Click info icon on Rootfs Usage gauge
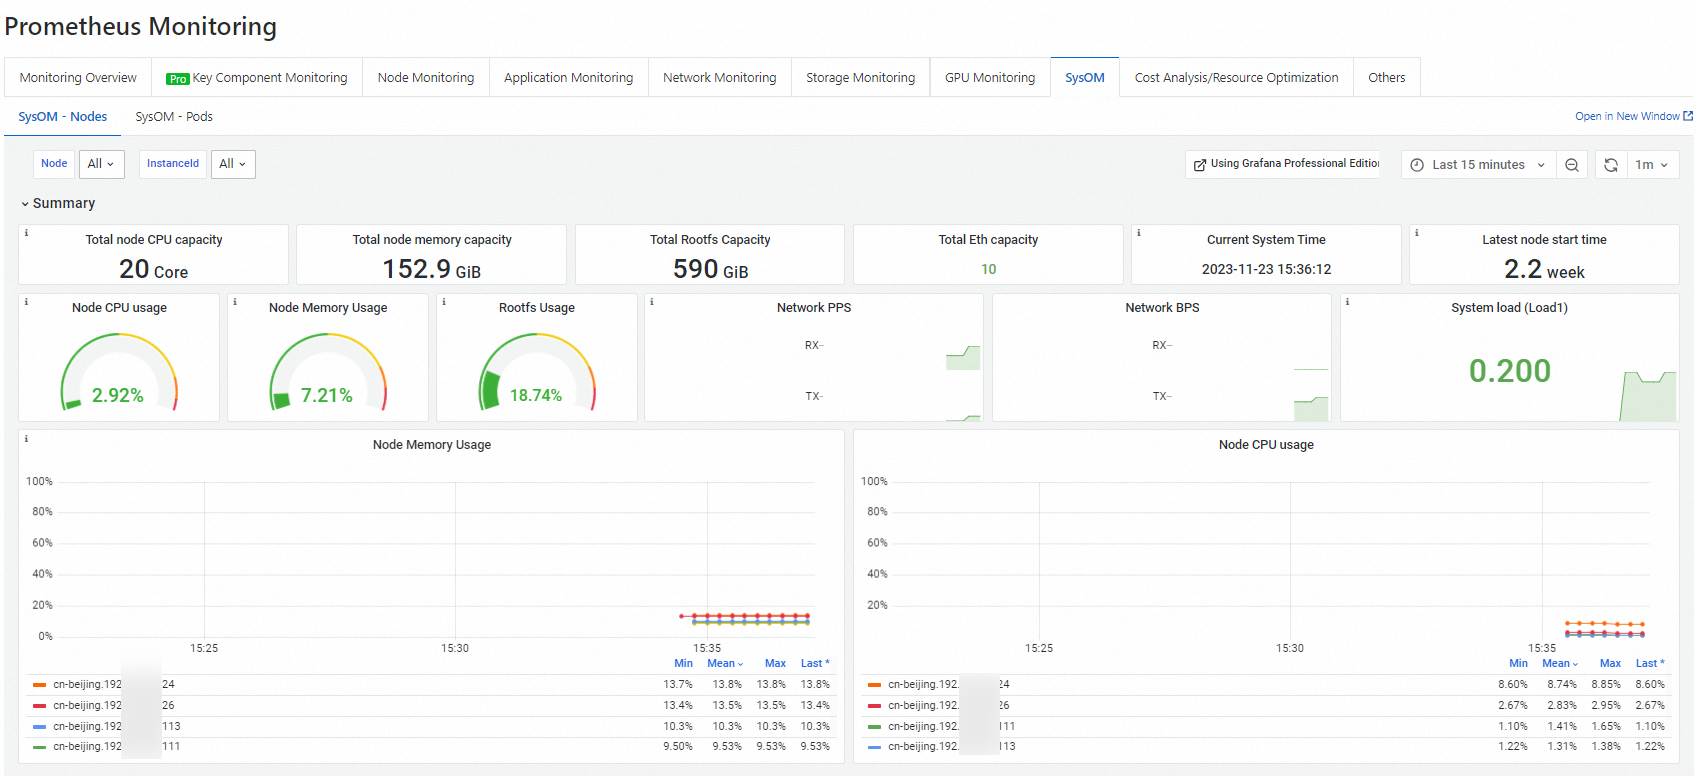 tap(444, 302)
